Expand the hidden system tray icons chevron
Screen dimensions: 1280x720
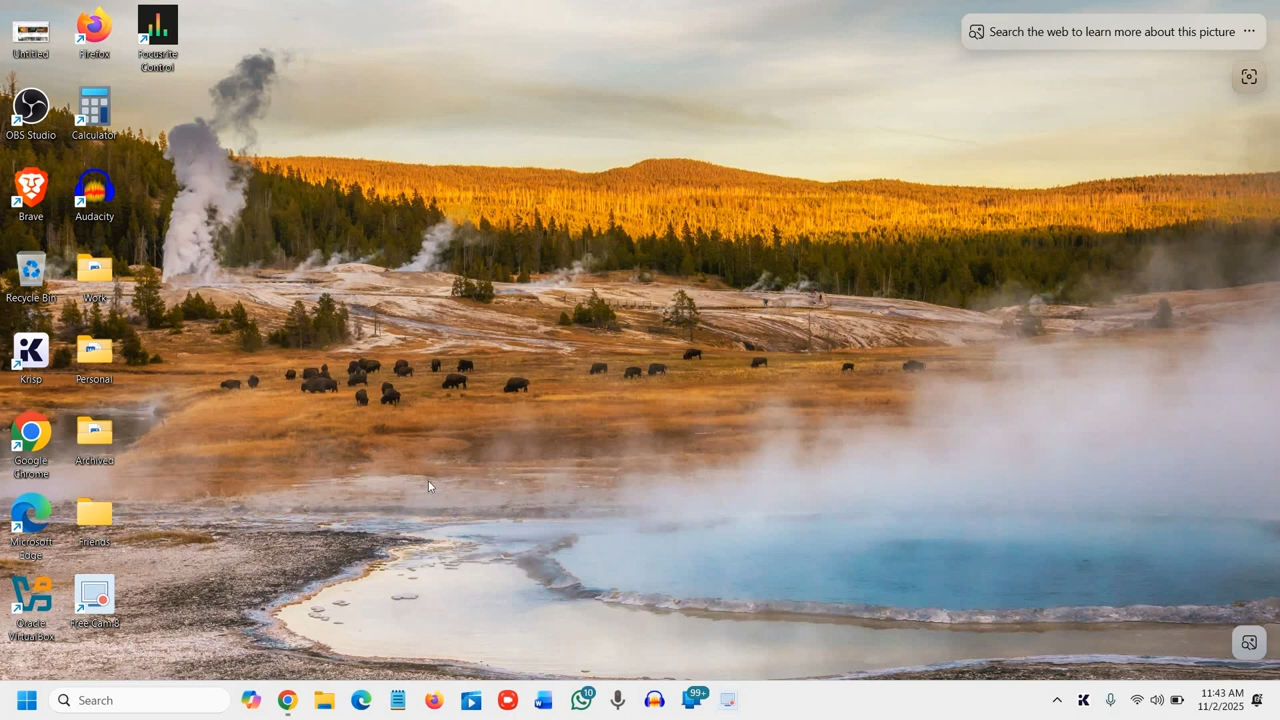pos(1057,700)
